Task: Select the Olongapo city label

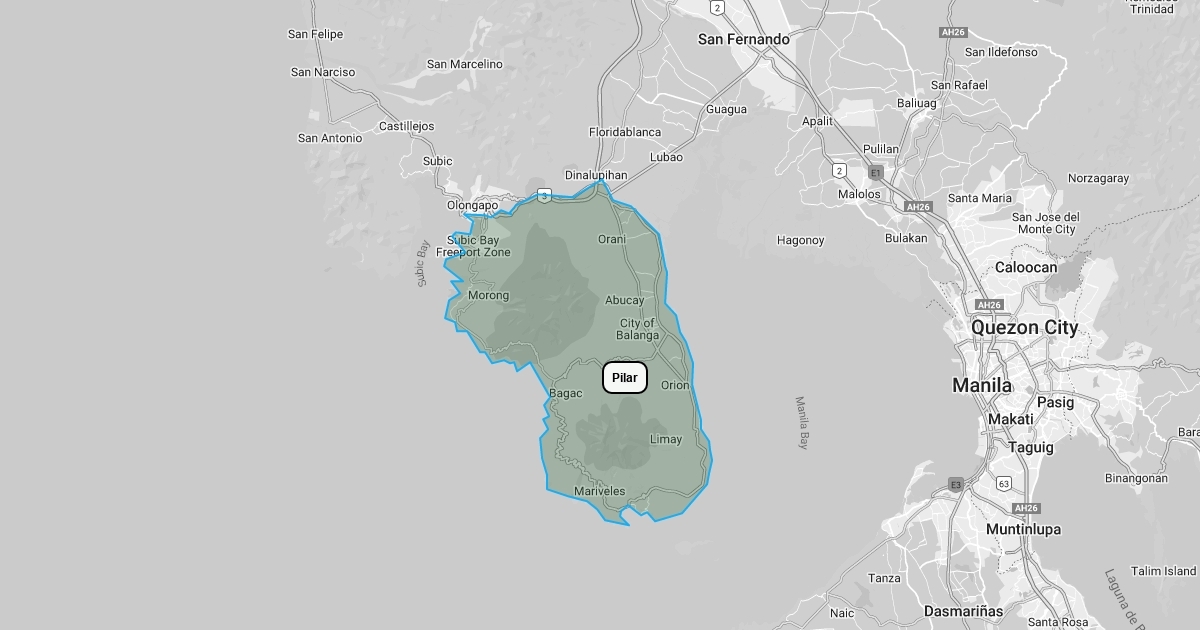Action: point(472,206)
